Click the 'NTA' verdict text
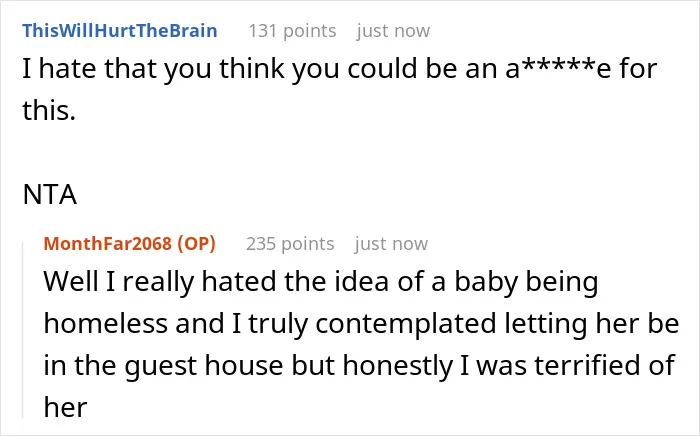Viewport: 700px width, 436px height. [50, 195]
